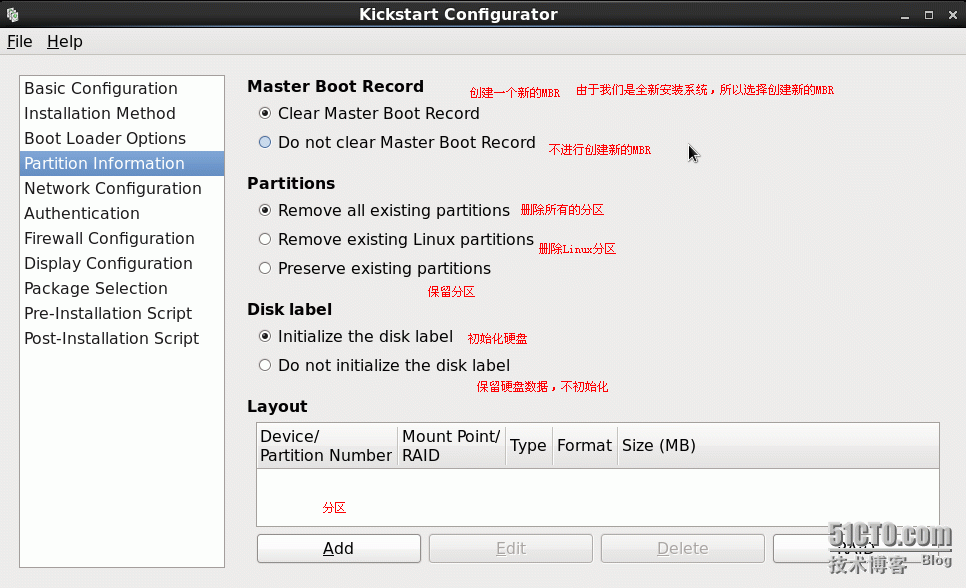Click the Type column header

point(529,446)
